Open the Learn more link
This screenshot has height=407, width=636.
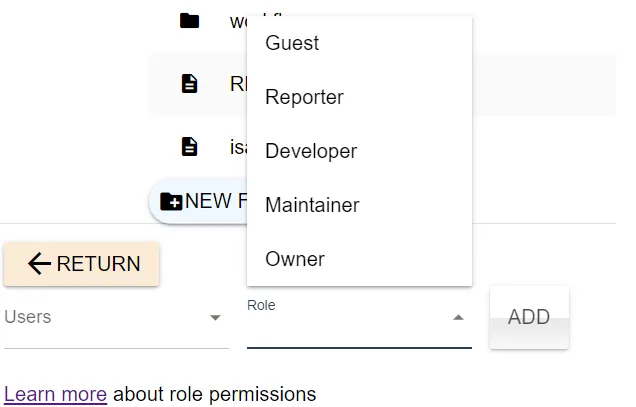pyautogui.click(x=55, y=394)
